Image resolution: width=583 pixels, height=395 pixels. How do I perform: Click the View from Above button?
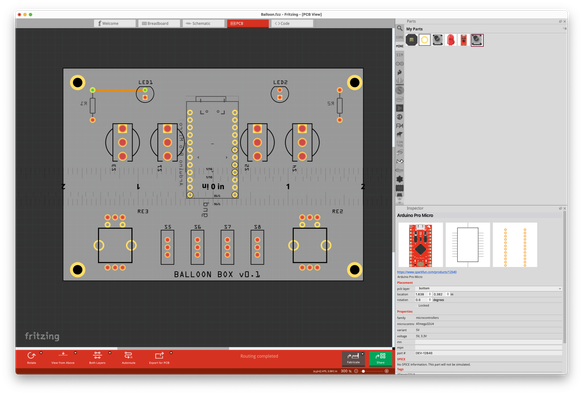[63, 357]
